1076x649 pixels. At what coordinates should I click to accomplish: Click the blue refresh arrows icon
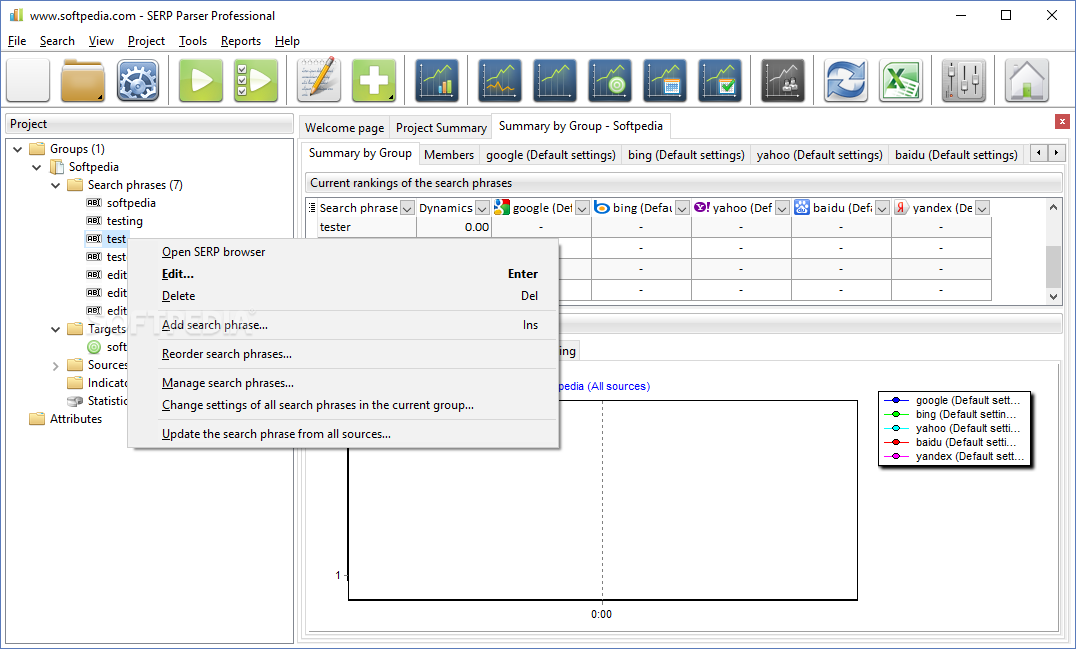(x=845, y=80)
